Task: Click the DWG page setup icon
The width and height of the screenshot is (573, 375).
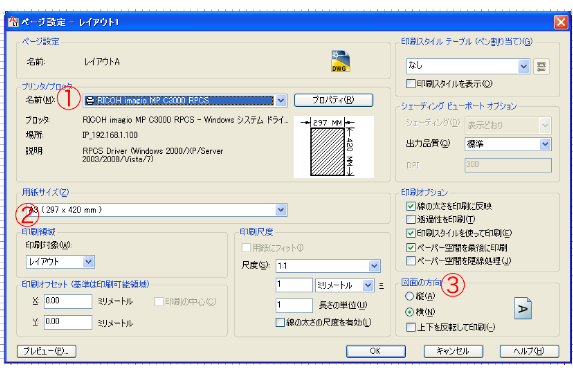Action: click(340, 61)
